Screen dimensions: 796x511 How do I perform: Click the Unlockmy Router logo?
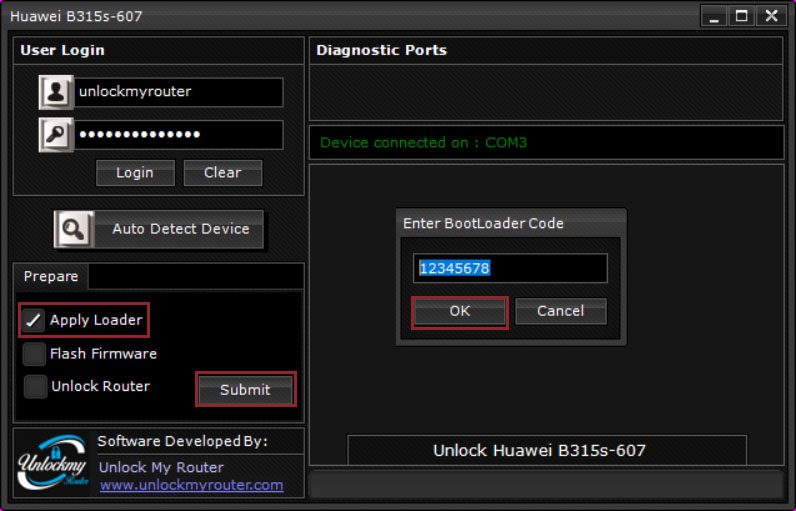pyautogui.click(x=52, y=462)
